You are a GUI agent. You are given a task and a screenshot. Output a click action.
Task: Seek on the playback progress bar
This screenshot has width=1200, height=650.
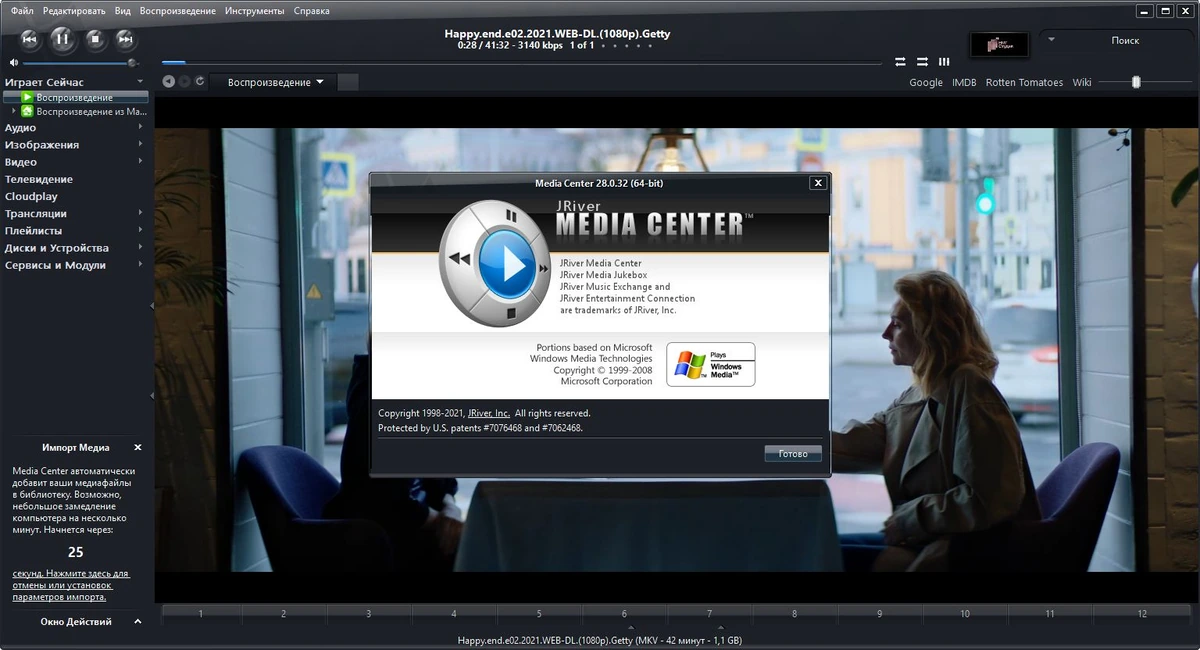[x=521, y=62]
